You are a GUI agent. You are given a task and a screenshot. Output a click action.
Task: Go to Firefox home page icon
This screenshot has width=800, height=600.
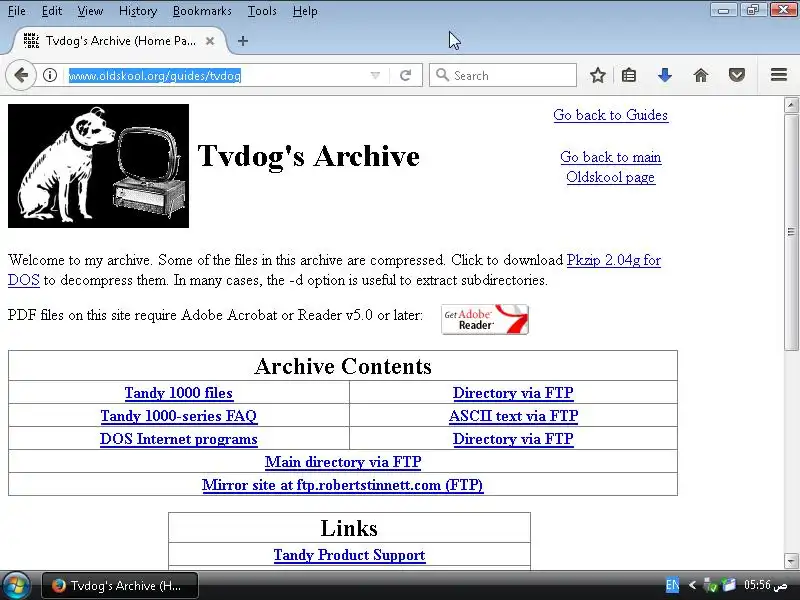701,76
